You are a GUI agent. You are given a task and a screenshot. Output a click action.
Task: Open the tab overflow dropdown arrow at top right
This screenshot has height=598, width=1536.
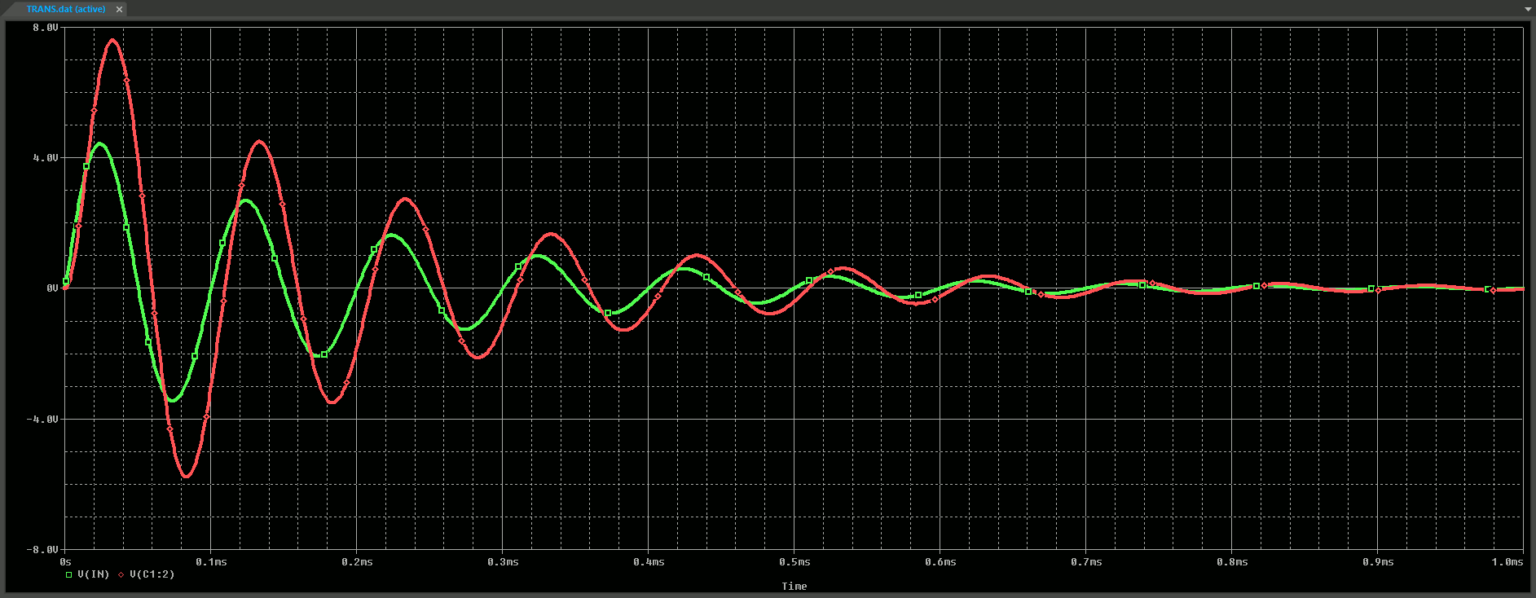point(1528,9)
